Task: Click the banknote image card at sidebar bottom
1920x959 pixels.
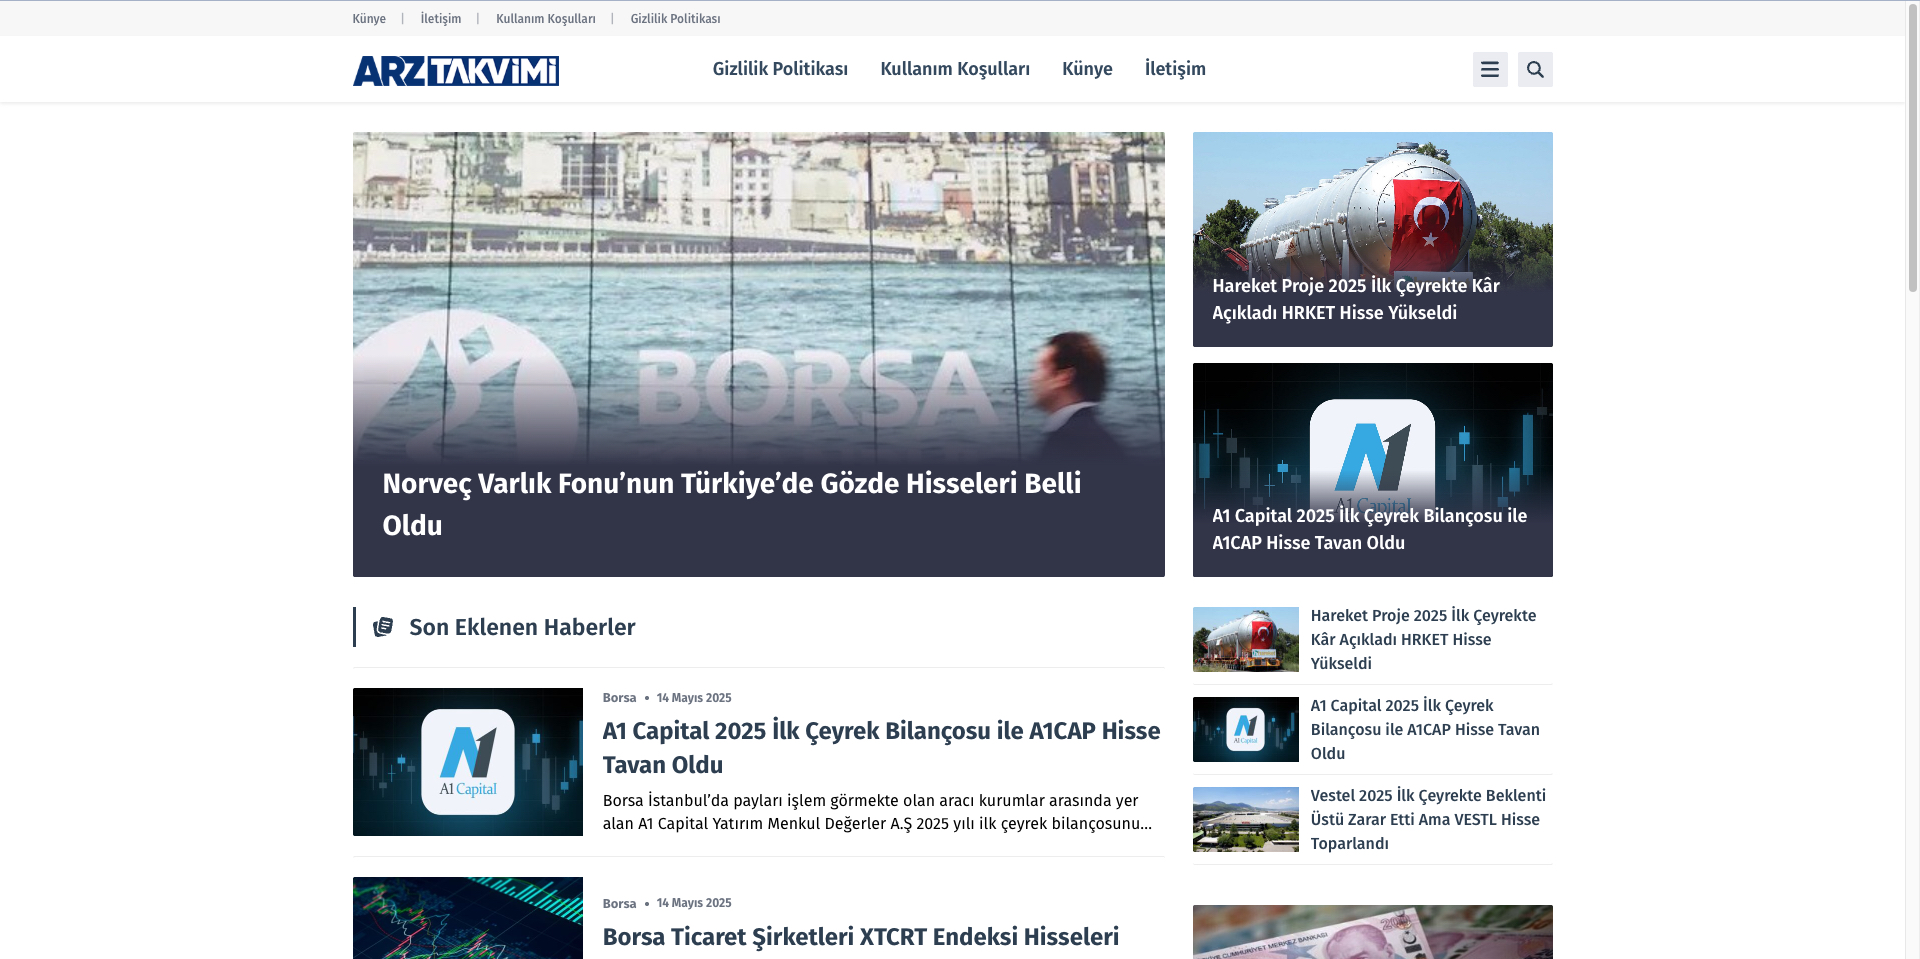Action: 1373,932
